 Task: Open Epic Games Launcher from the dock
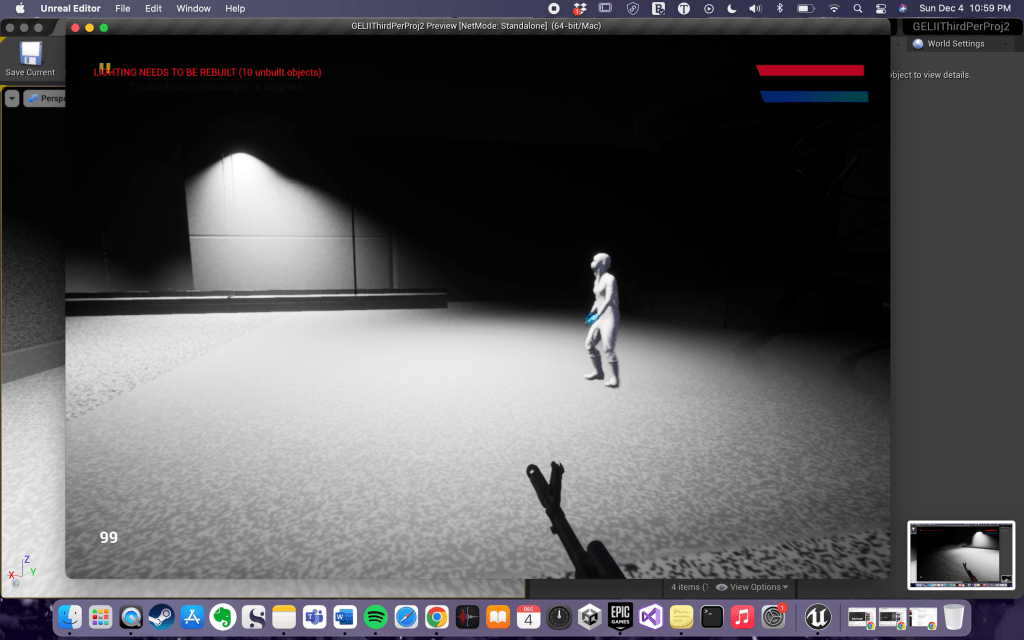tap(620, 617)
